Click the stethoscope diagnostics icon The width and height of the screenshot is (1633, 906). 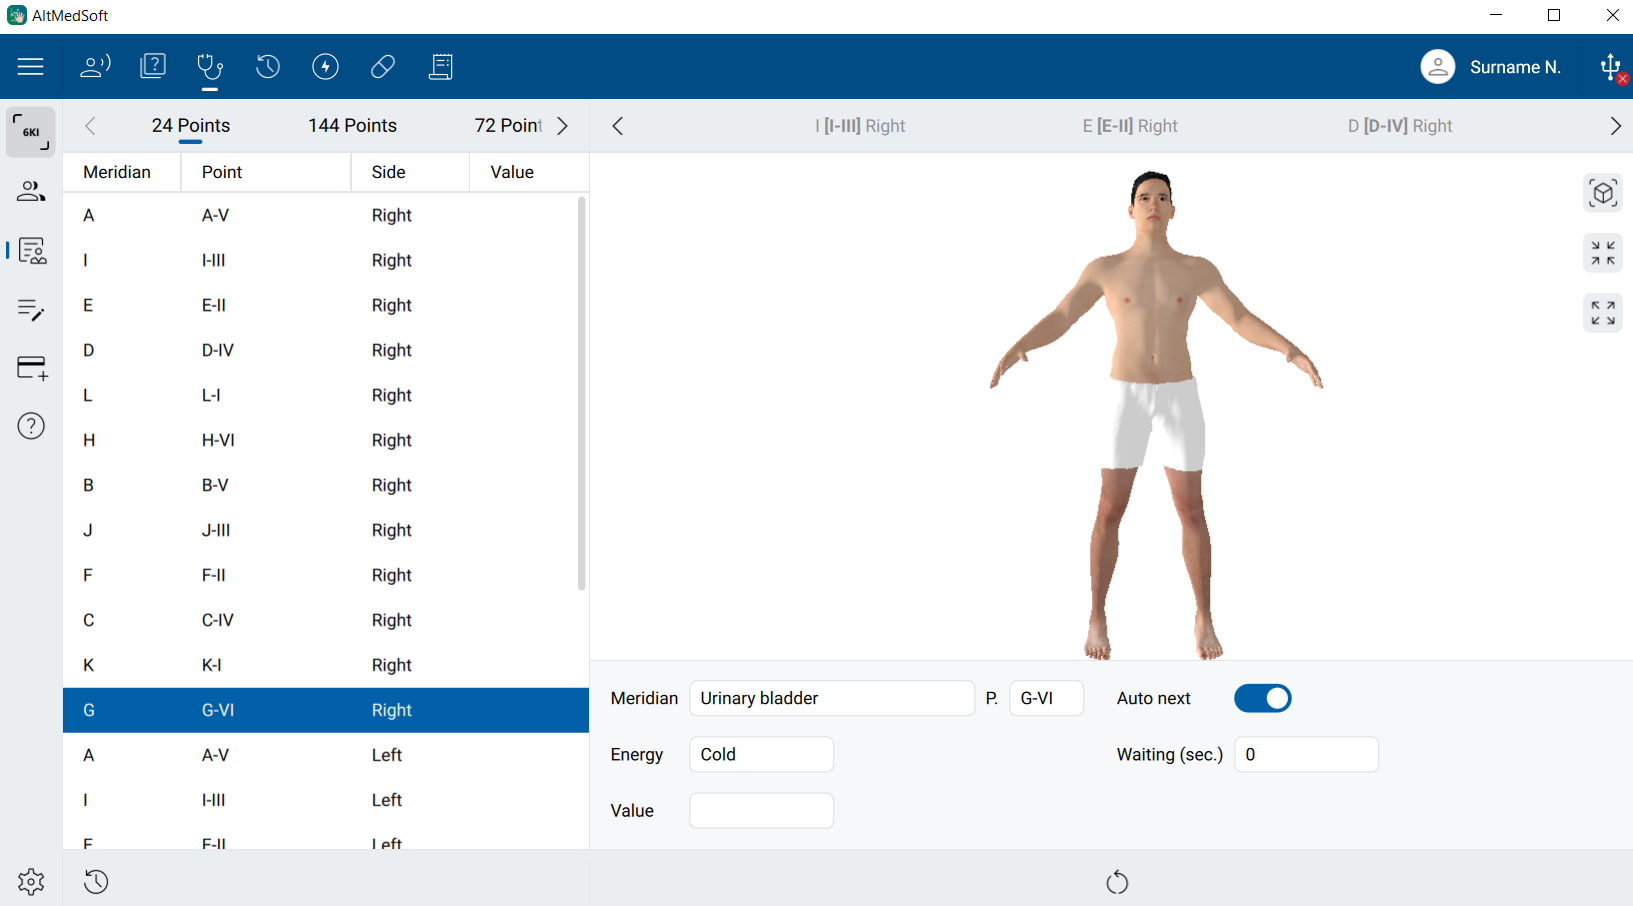pos(210,67)
